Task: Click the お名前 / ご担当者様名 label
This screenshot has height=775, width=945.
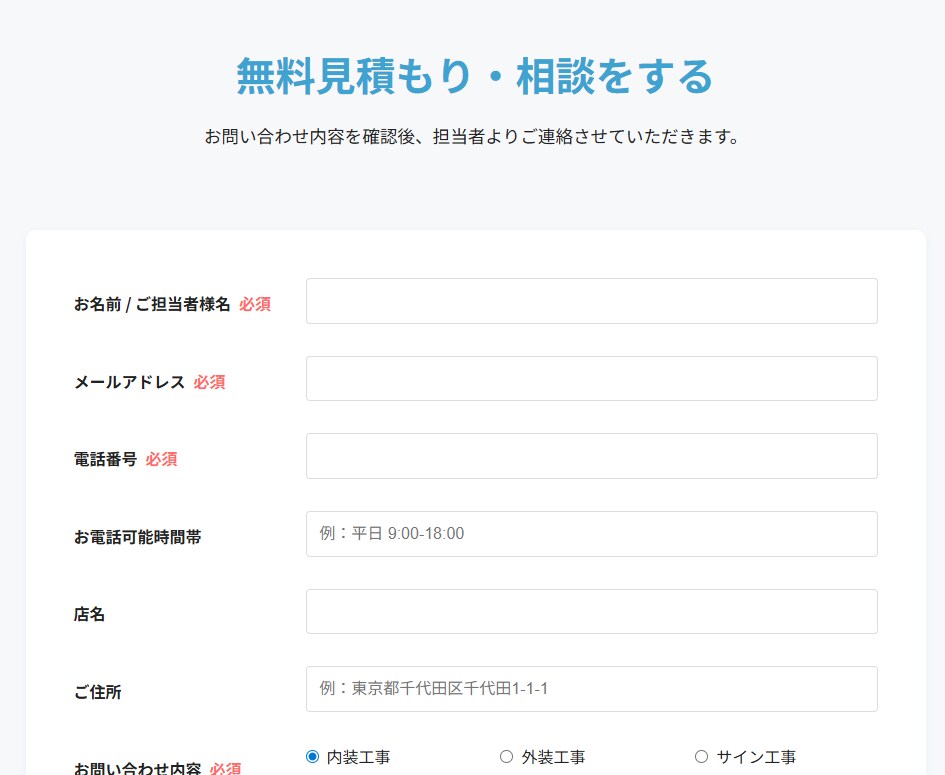Action: click(x=152, y=304)
